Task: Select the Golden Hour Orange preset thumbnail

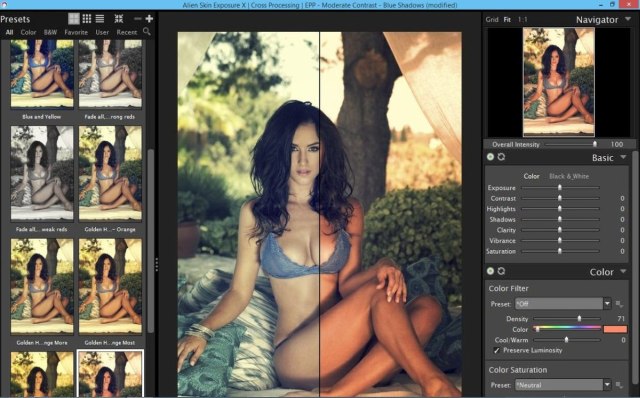Action: pos(110,173)
